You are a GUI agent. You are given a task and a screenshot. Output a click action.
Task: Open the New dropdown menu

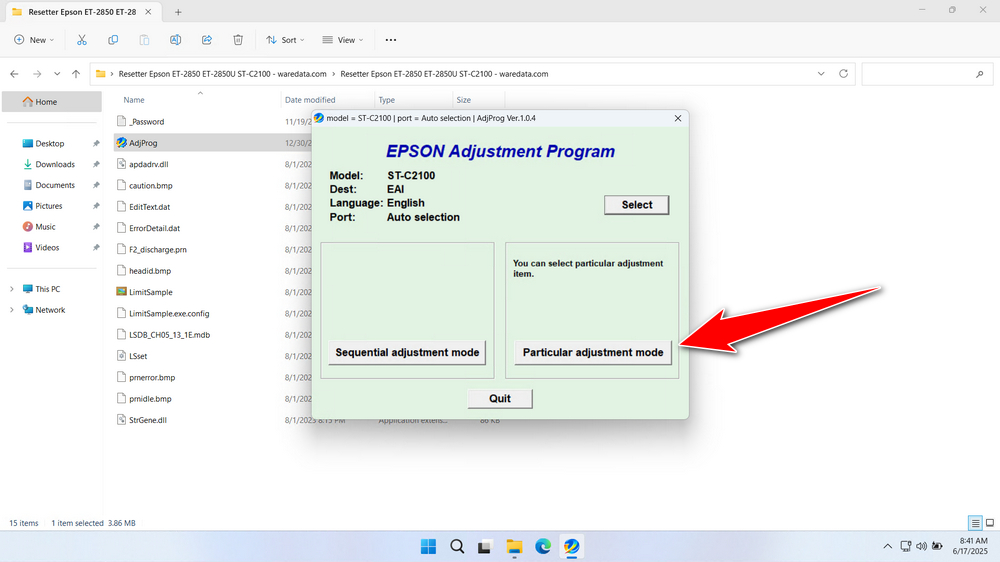34,40
